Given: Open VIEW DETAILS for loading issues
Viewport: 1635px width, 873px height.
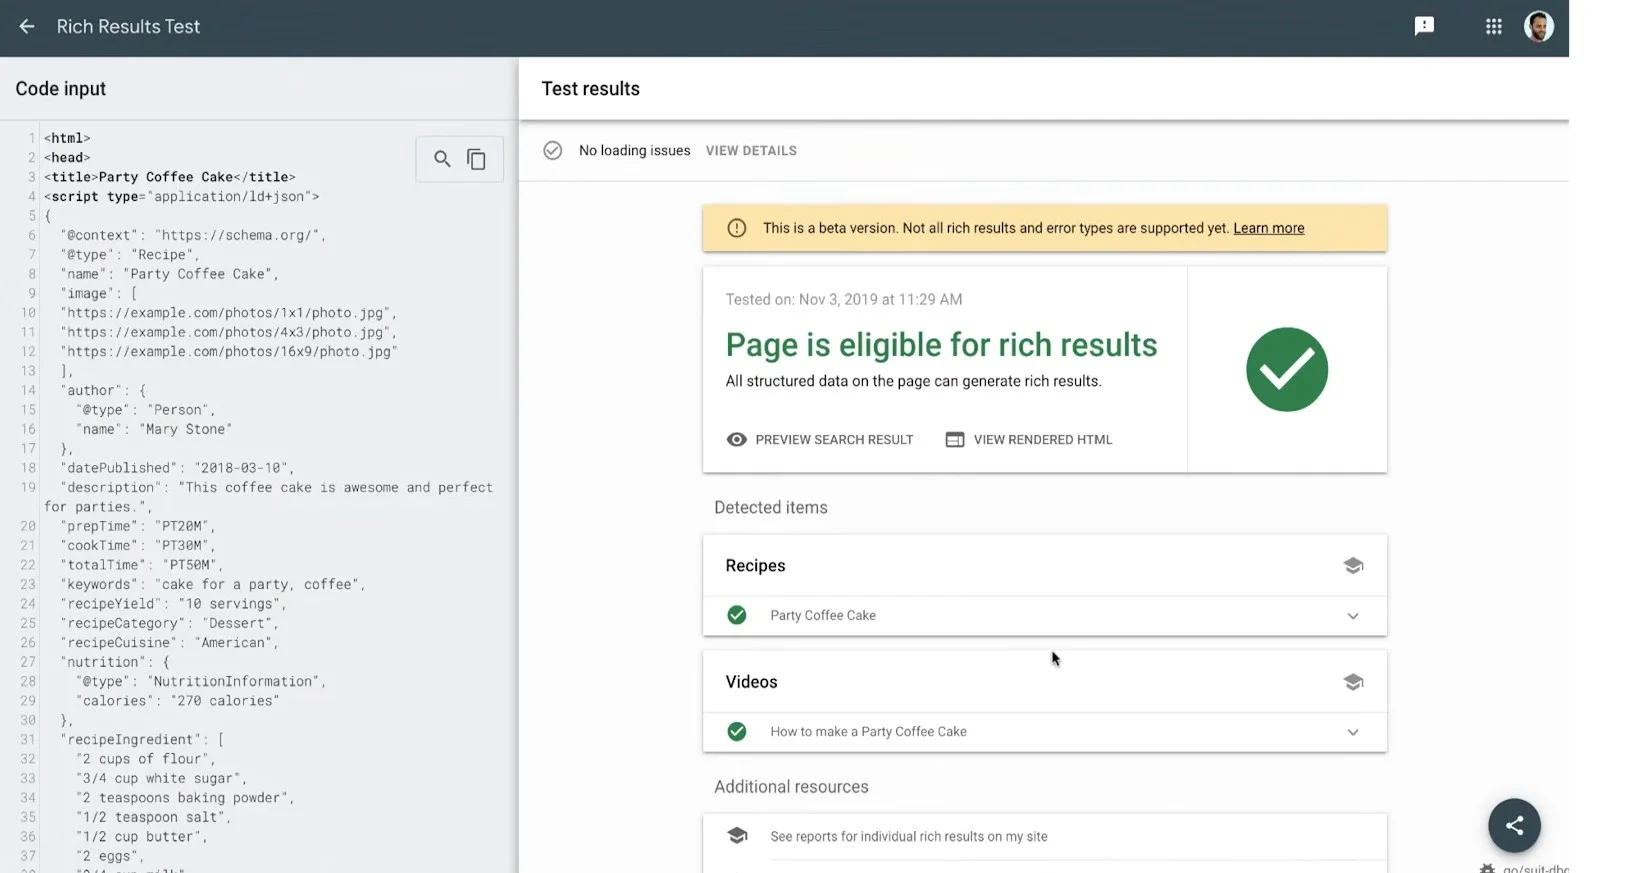Looking at the screenshot, I should [x=751, y=151].
